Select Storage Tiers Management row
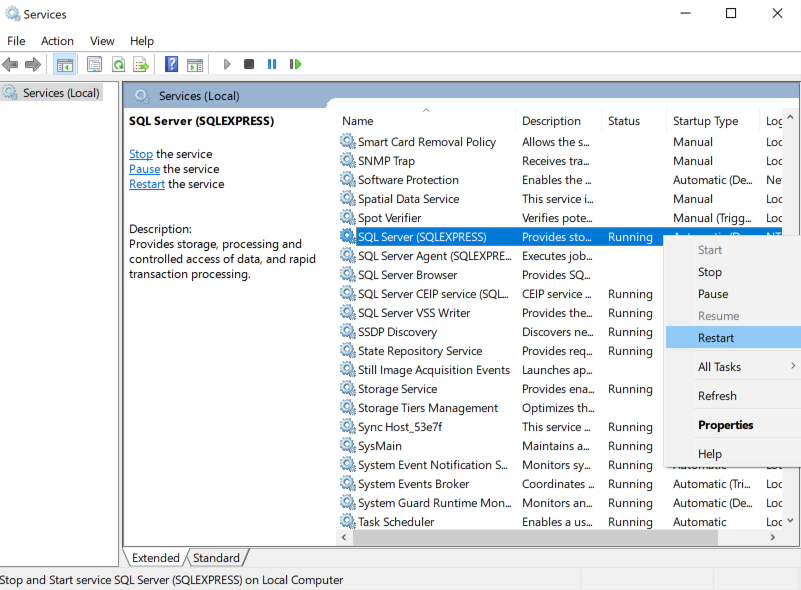 click(501, 408)
